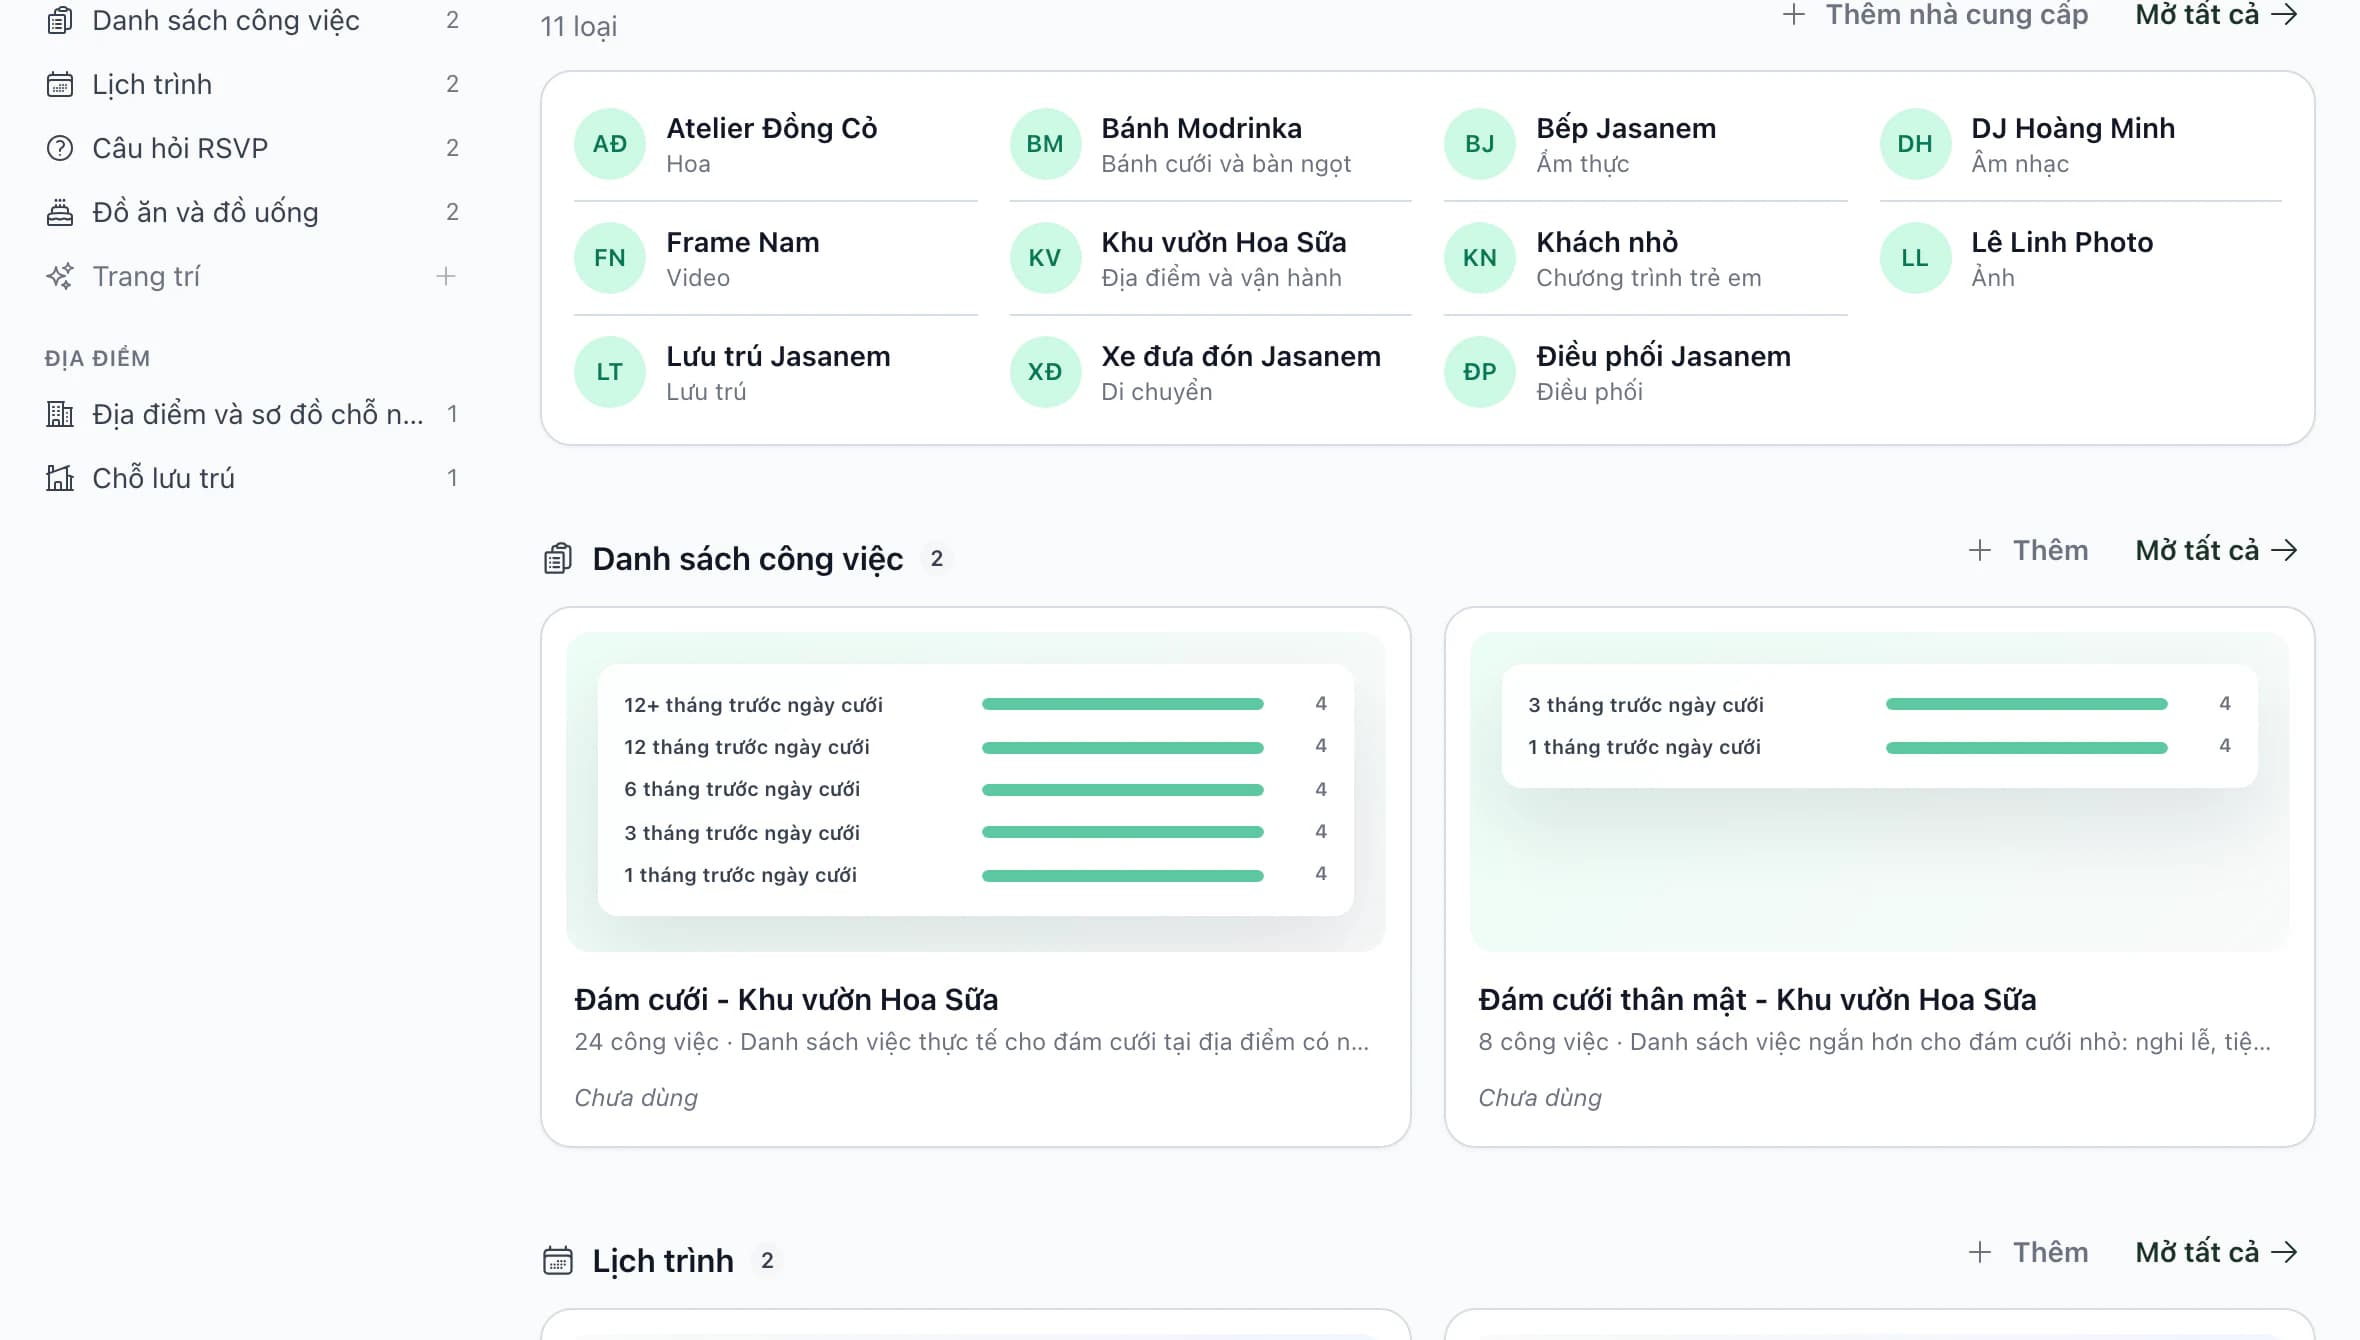
Task: Open Đám cưới thân mật - Khu vườn Hoa Sữa card
Action: (1880, 877)
